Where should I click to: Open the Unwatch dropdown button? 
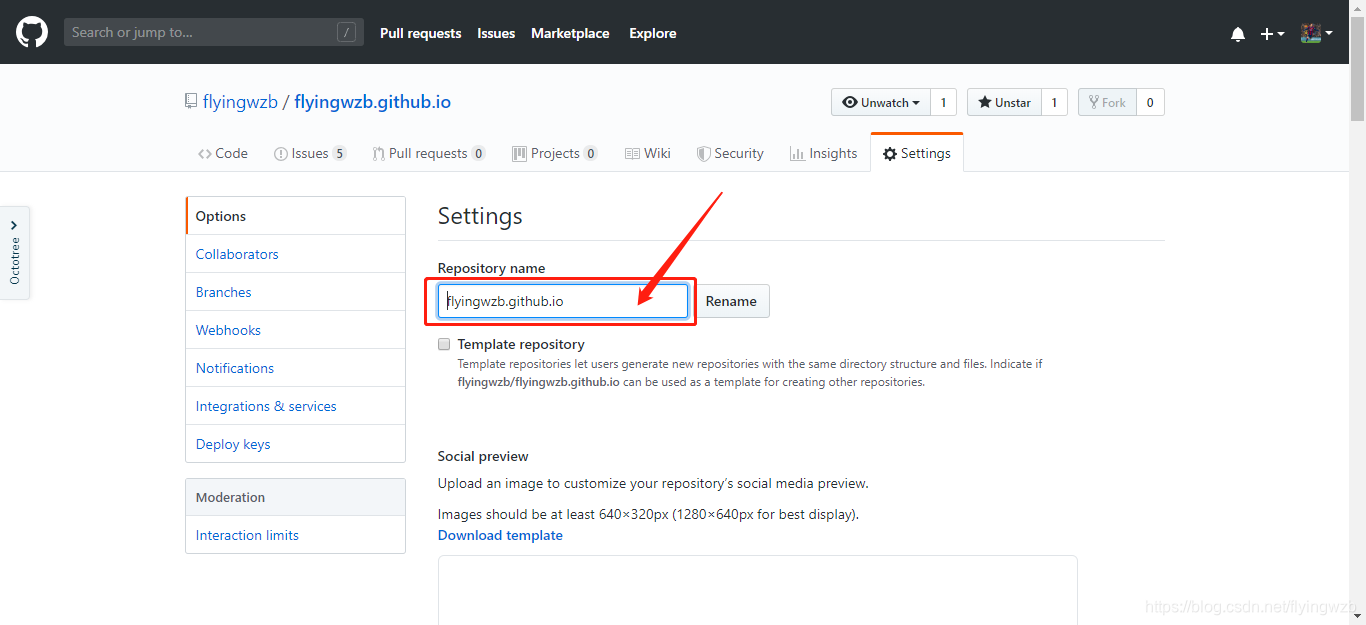(881, 102)
